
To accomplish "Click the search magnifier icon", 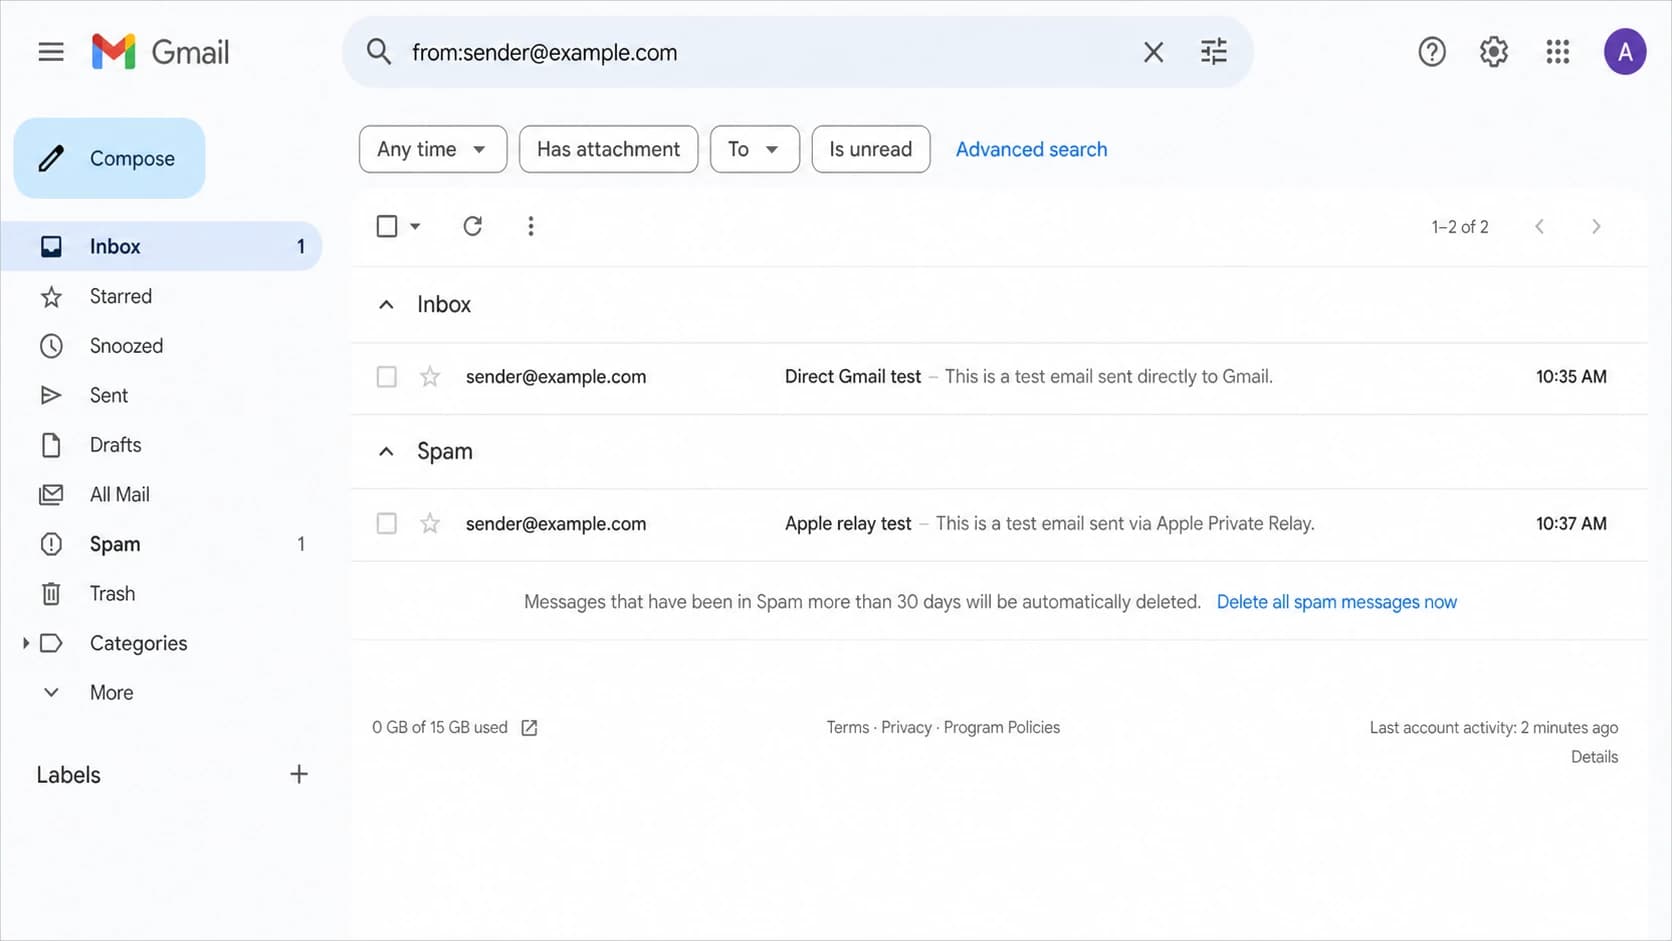I will tap(378, 52).
